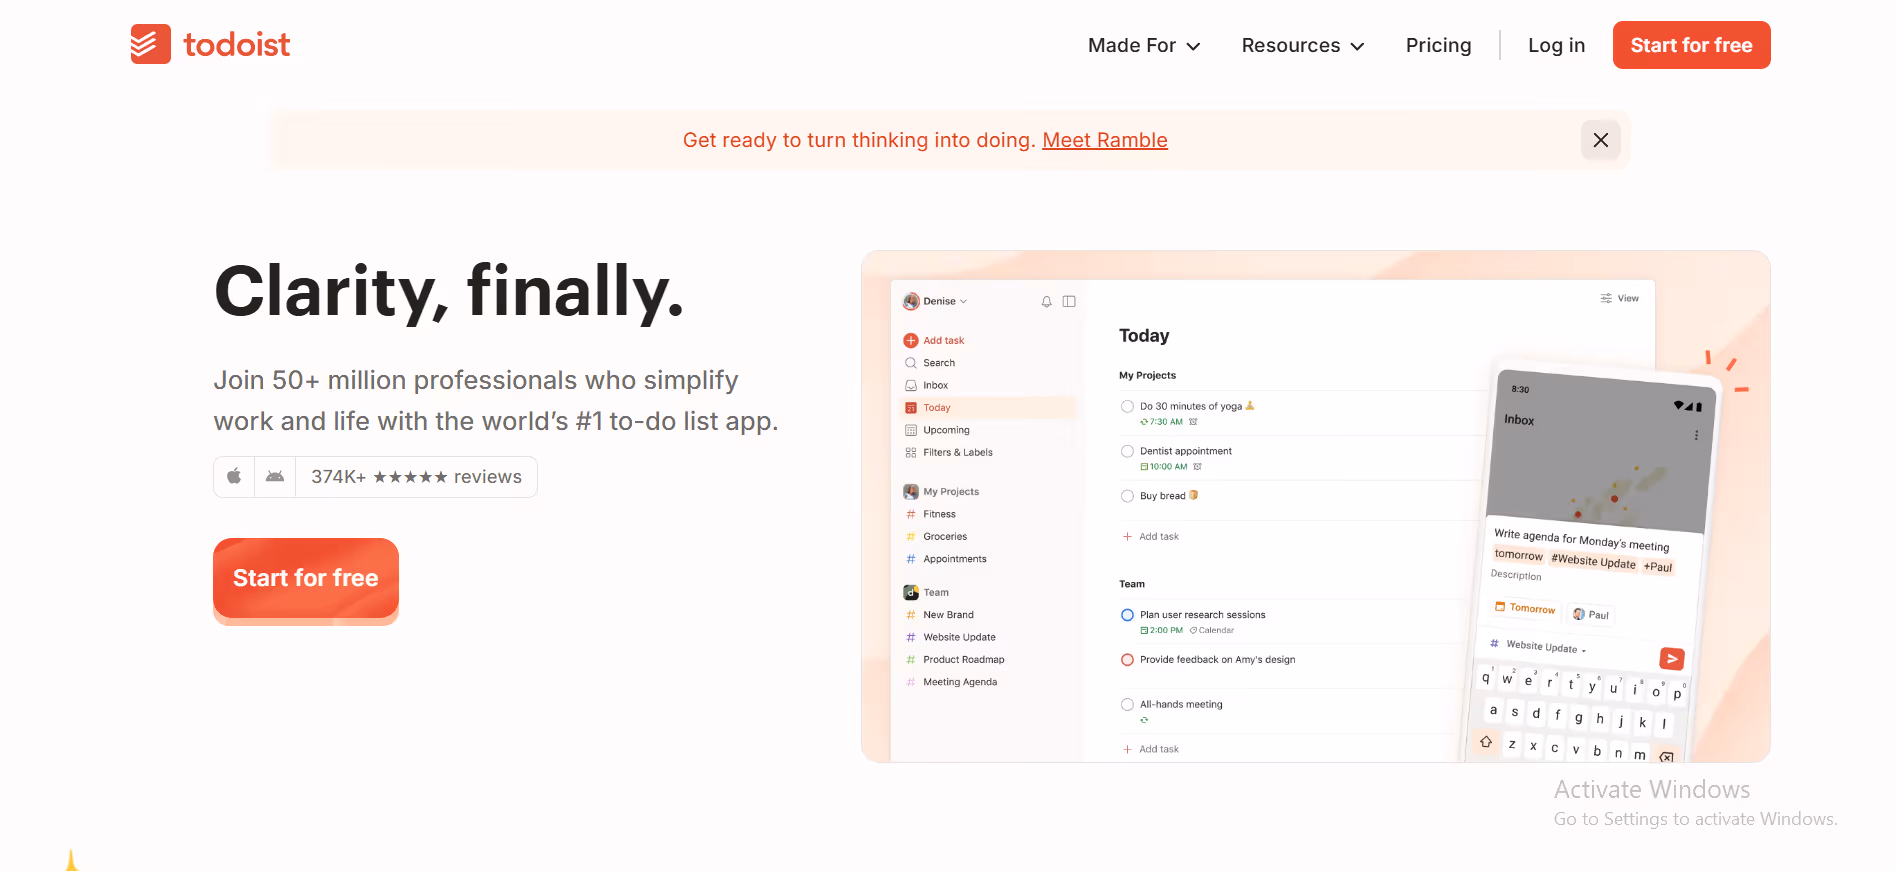Click My Projects section in sidebar
The image size is (1896, 871).
click(950, 492)
